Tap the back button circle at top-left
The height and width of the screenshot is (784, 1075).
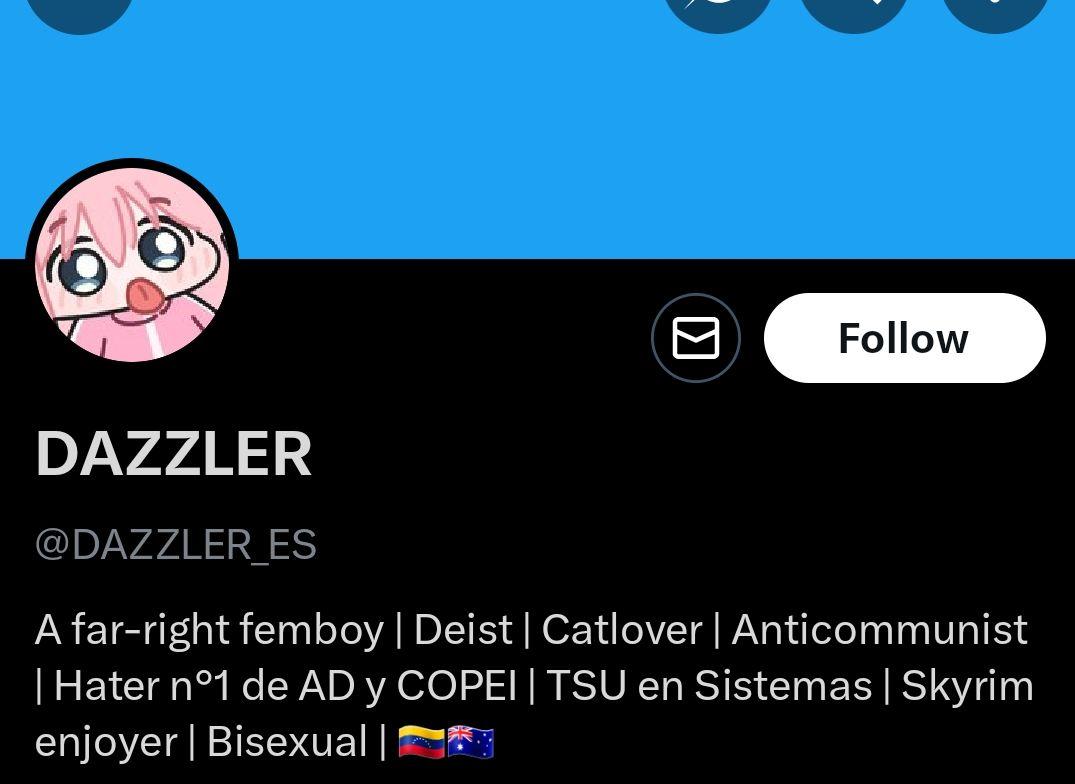tap(79, 8)
